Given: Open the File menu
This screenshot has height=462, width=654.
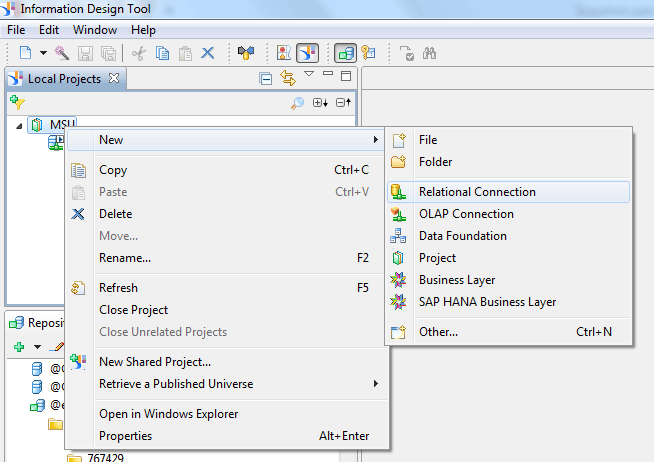Looking at the screenshot, I should click(16, 30).
